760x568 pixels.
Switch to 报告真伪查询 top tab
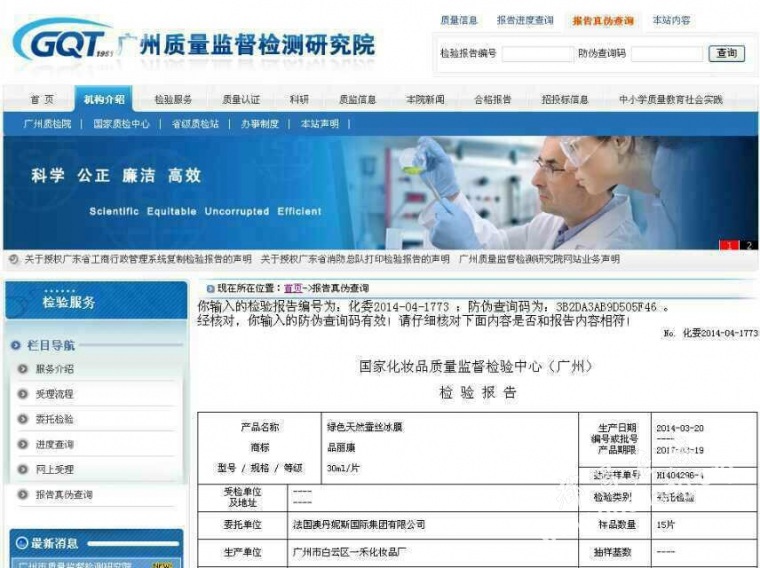click(603, 21)
